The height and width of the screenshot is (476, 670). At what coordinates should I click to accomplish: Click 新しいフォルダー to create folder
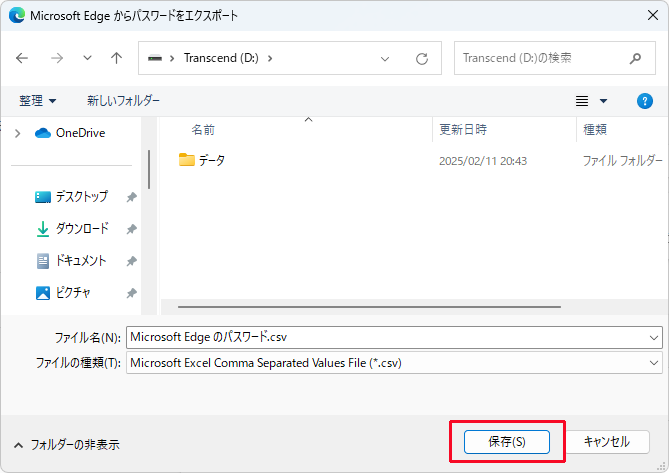(x=123, y=101)
